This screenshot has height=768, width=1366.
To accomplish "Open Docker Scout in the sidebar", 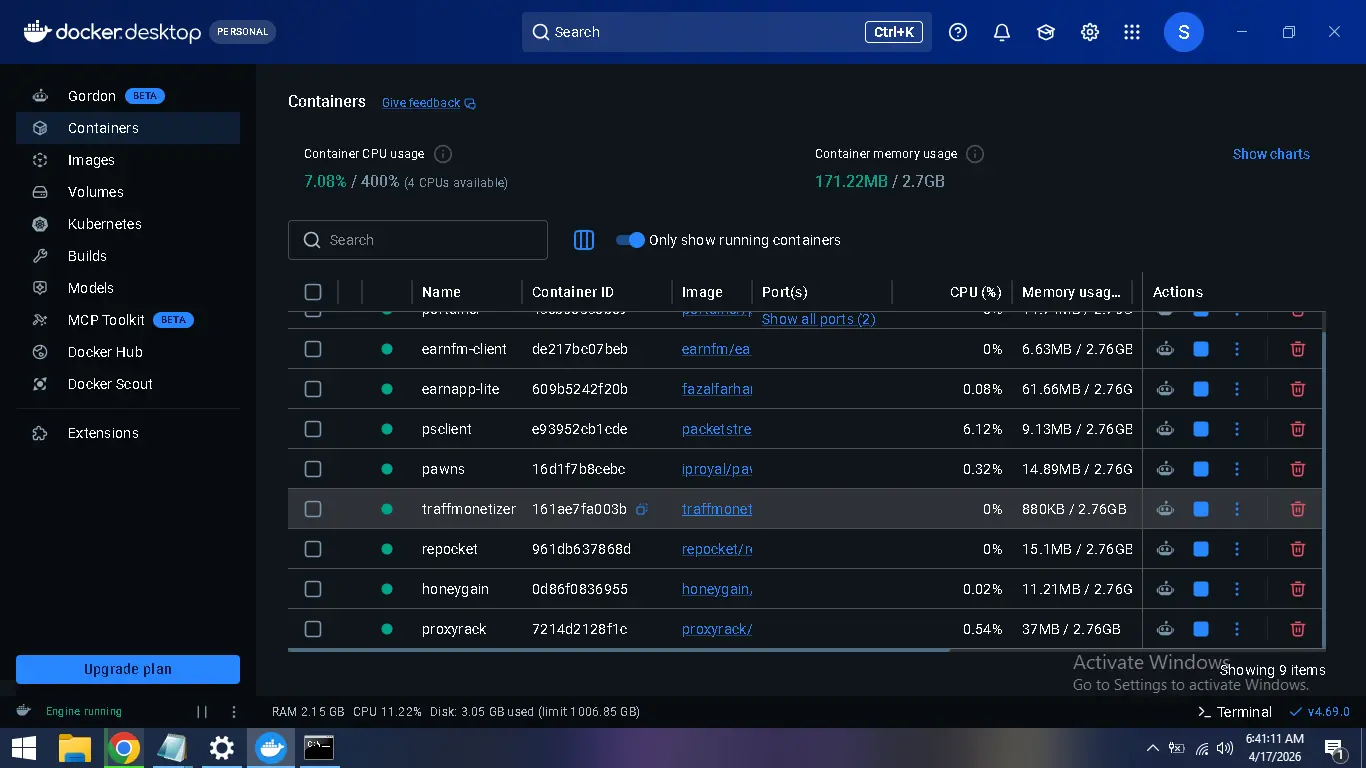I will point(128,384).
